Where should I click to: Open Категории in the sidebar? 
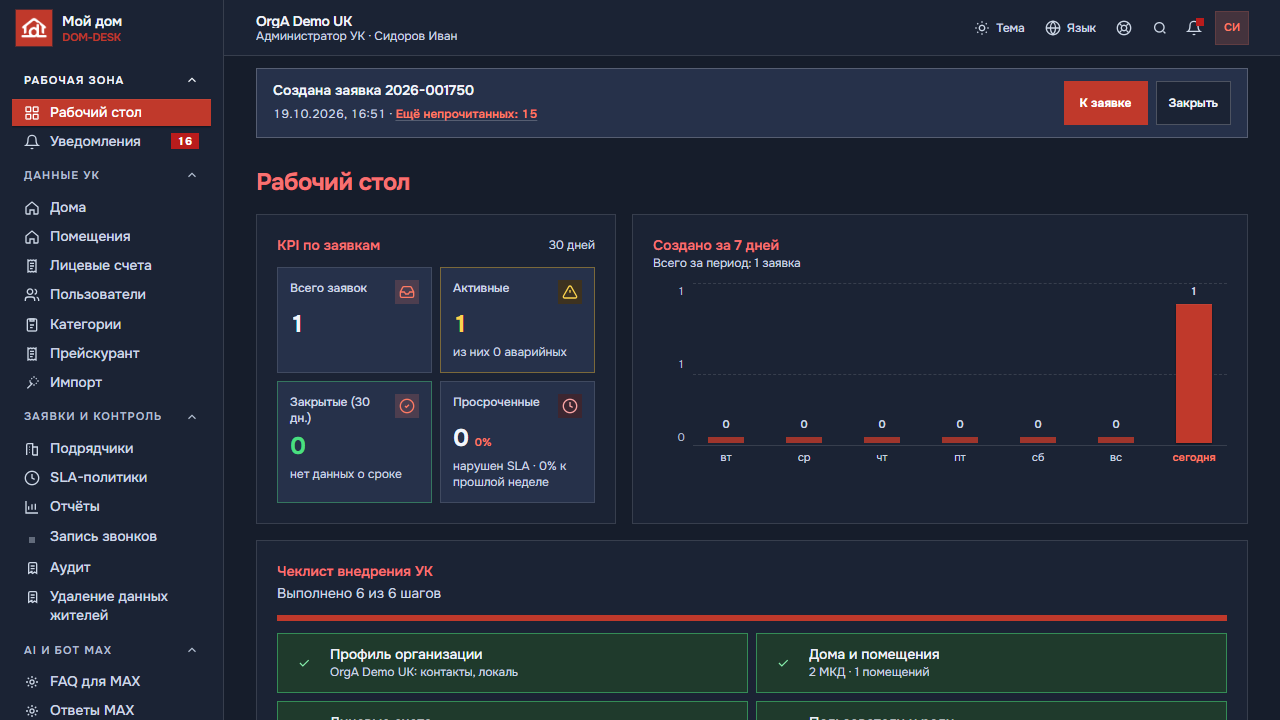pos(111,325)
